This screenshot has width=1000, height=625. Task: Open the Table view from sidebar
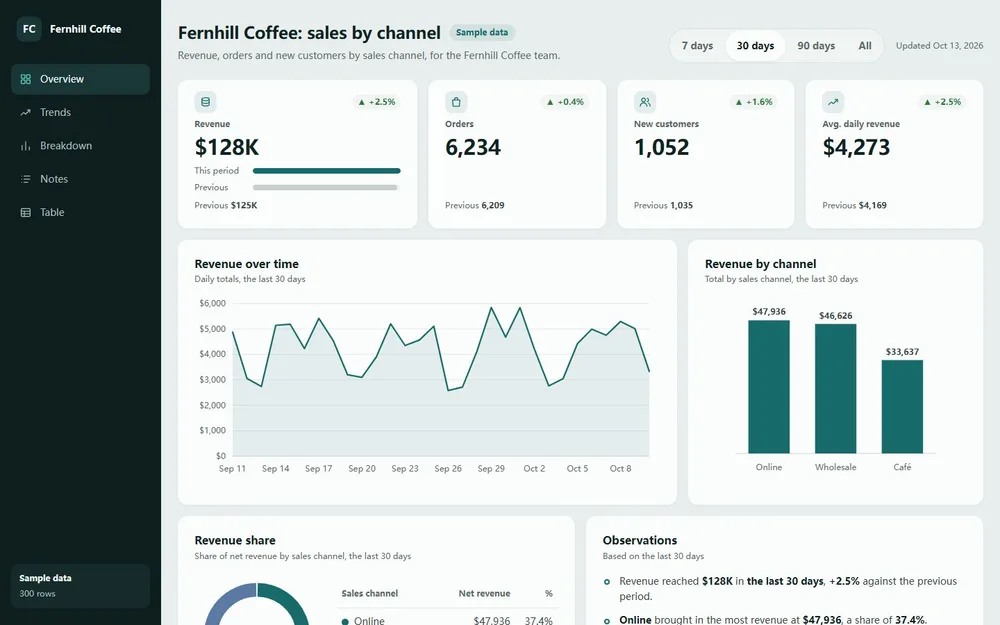(80, 212)
